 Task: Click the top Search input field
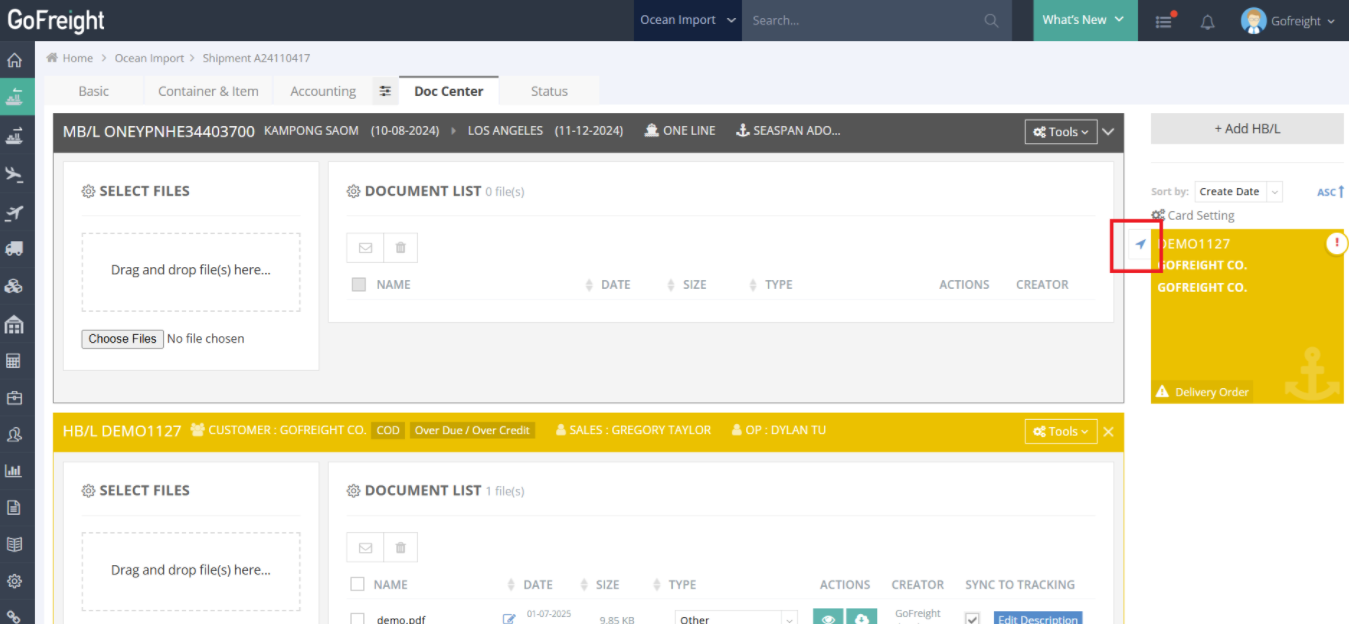tap(865, 20)
